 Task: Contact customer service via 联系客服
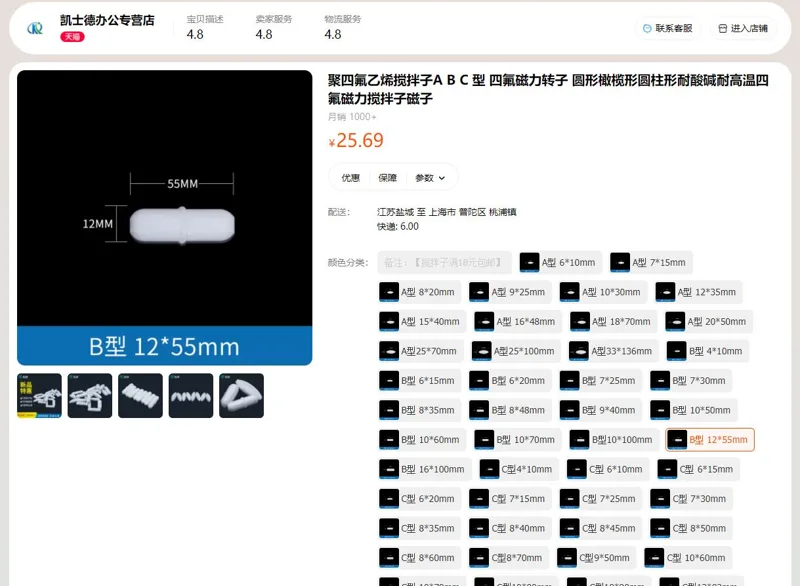point(668,28)
